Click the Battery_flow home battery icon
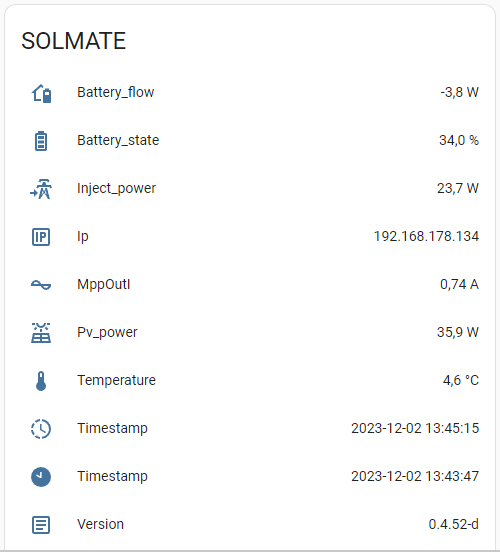 tap(41, 93)
